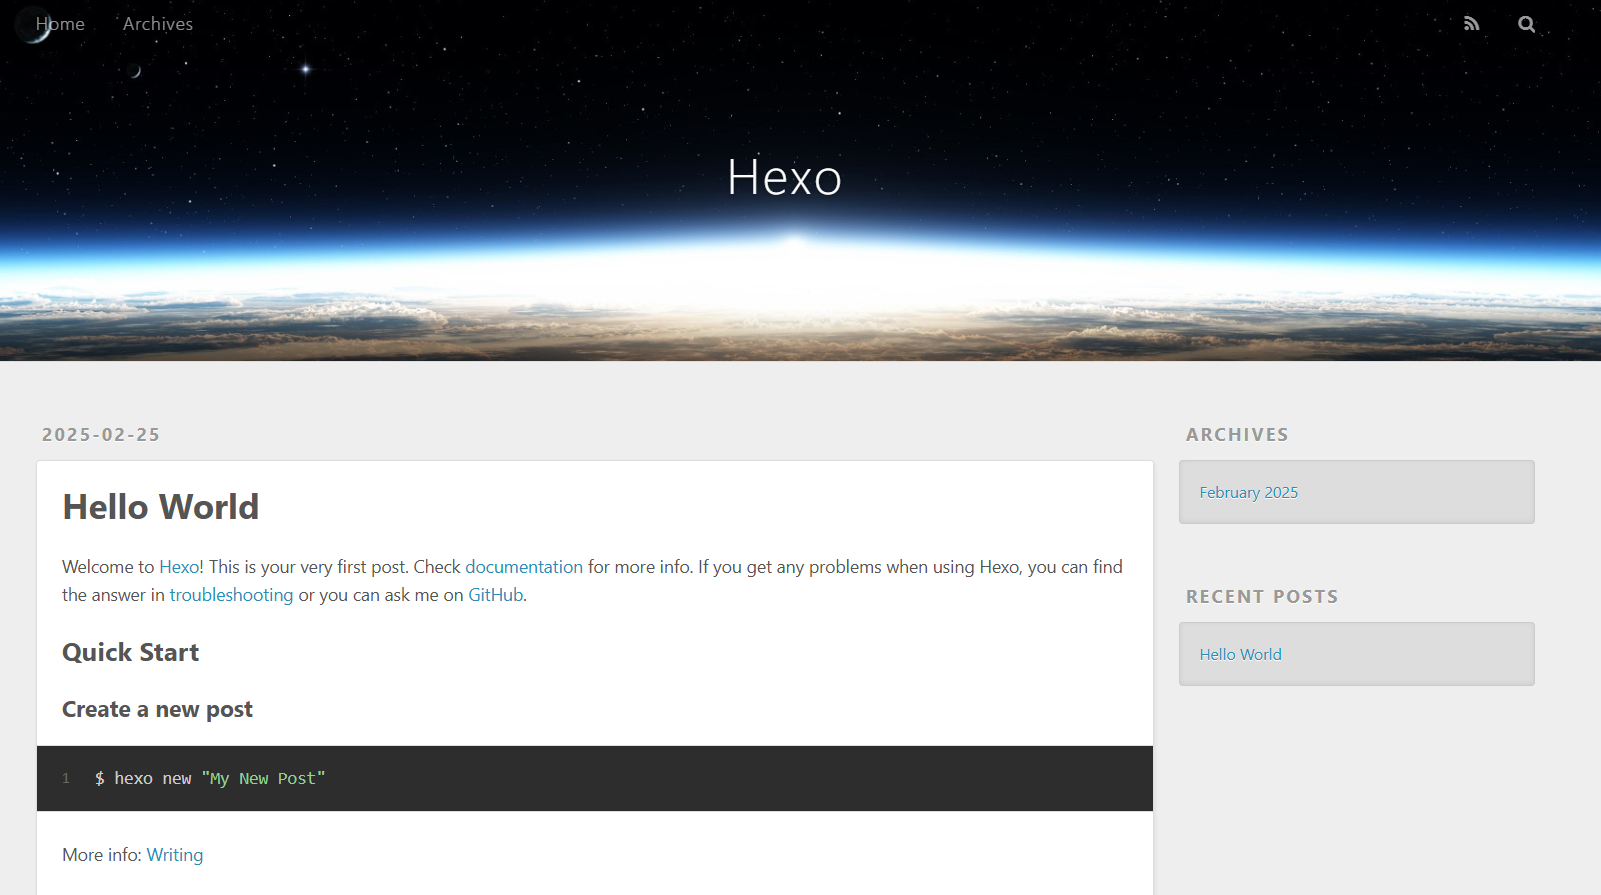Go to the Home nav link

pyautogui.click(x=60, y=24)
